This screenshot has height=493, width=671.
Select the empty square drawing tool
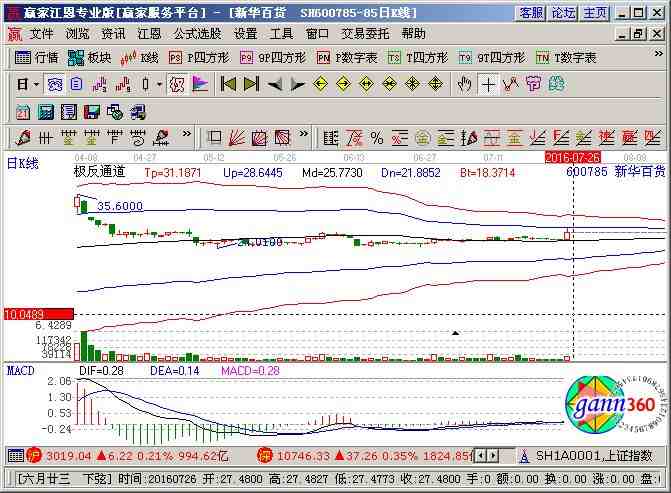coord(214,138)
